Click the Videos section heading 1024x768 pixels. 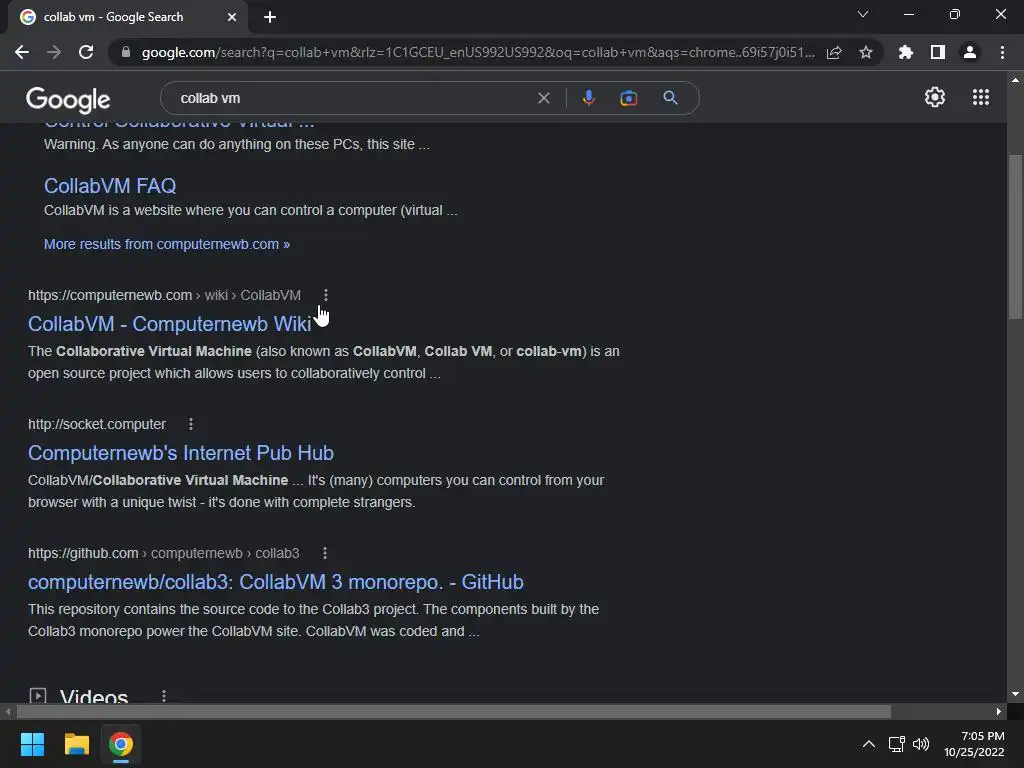[94, 695]
